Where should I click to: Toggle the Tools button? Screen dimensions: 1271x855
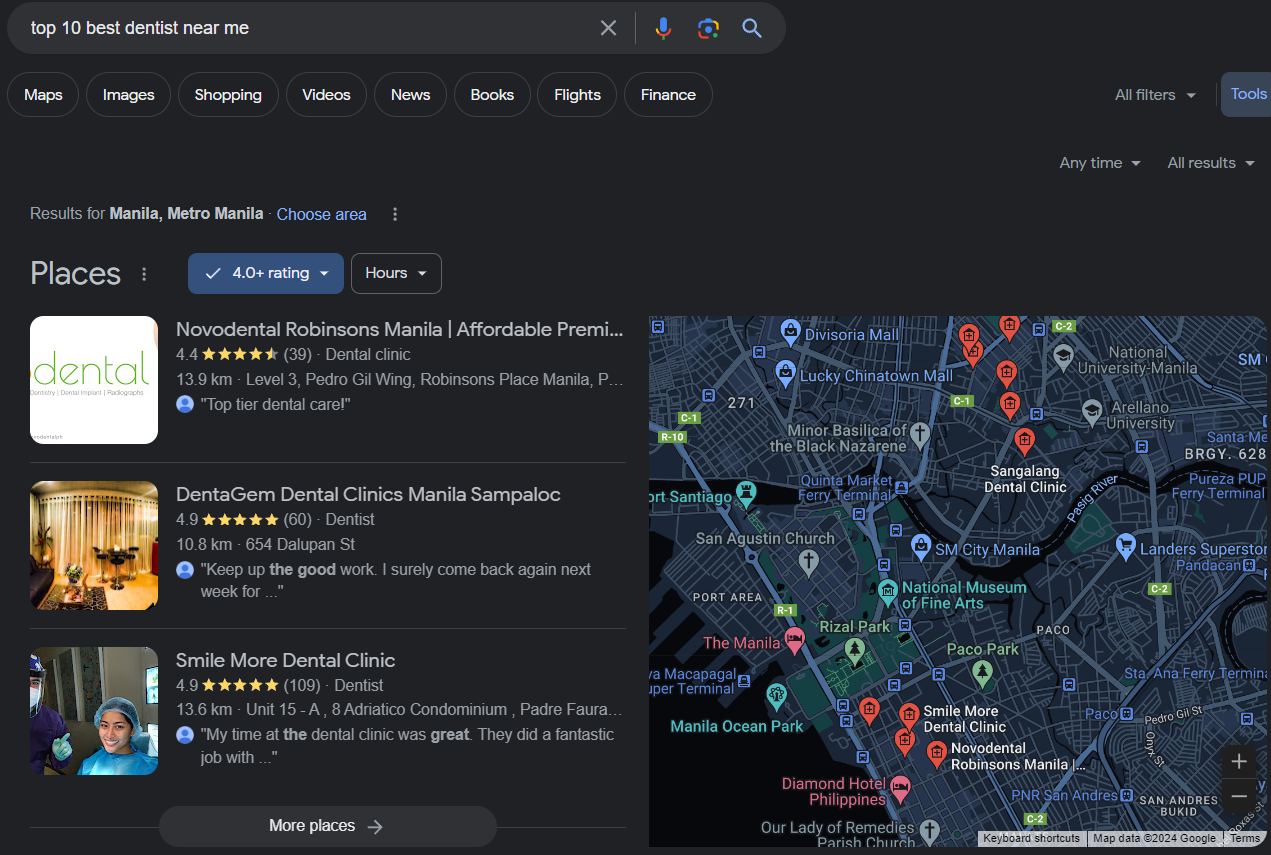(x=1247, y=94)
